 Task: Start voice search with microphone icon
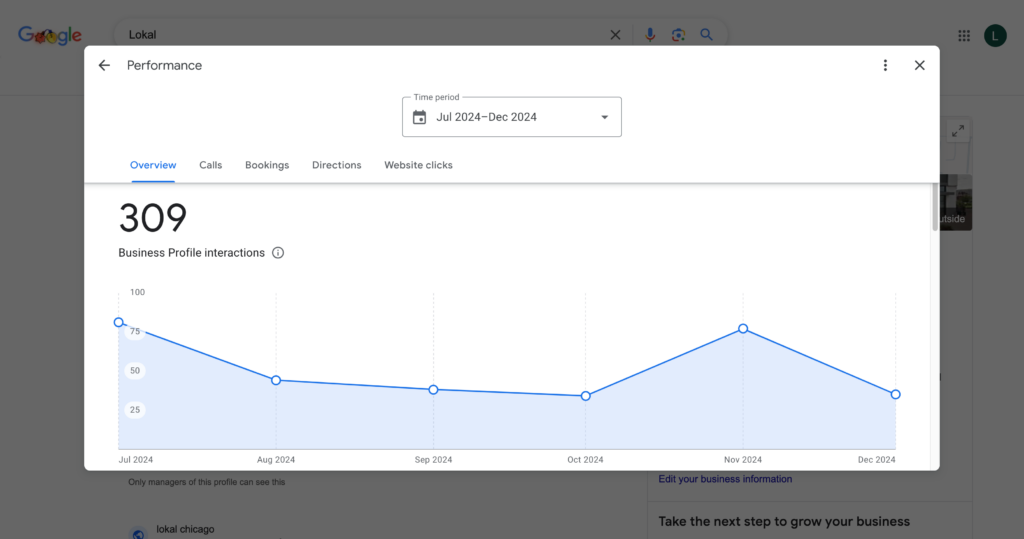coord(650,35)
